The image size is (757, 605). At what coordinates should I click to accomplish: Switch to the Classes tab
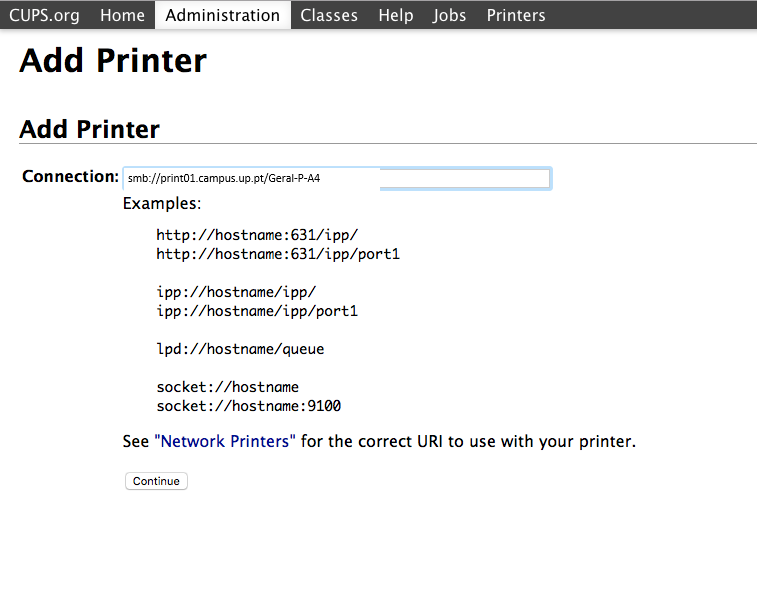point(329,15)
